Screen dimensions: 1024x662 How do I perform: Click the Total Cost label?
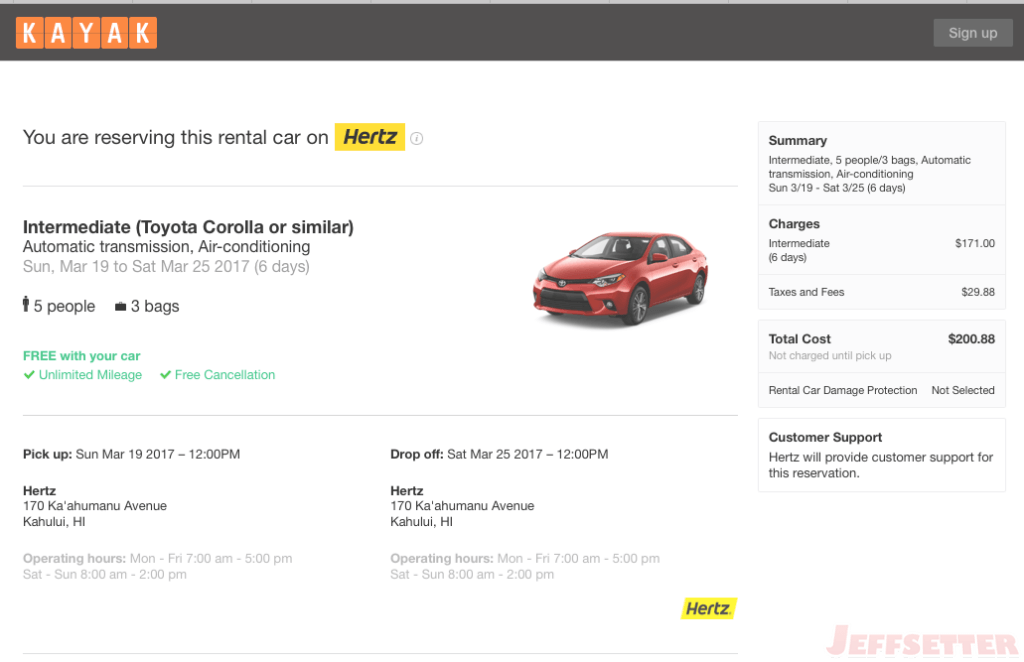[799, 339]
